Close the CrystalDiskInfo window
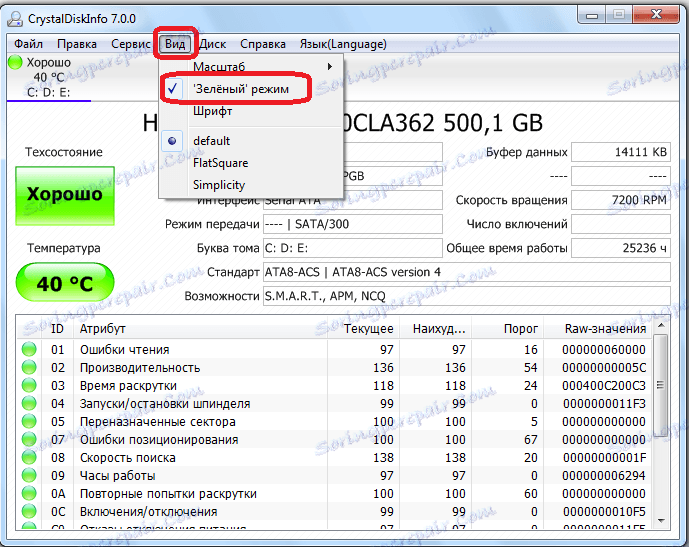 [x=656, y=15]
